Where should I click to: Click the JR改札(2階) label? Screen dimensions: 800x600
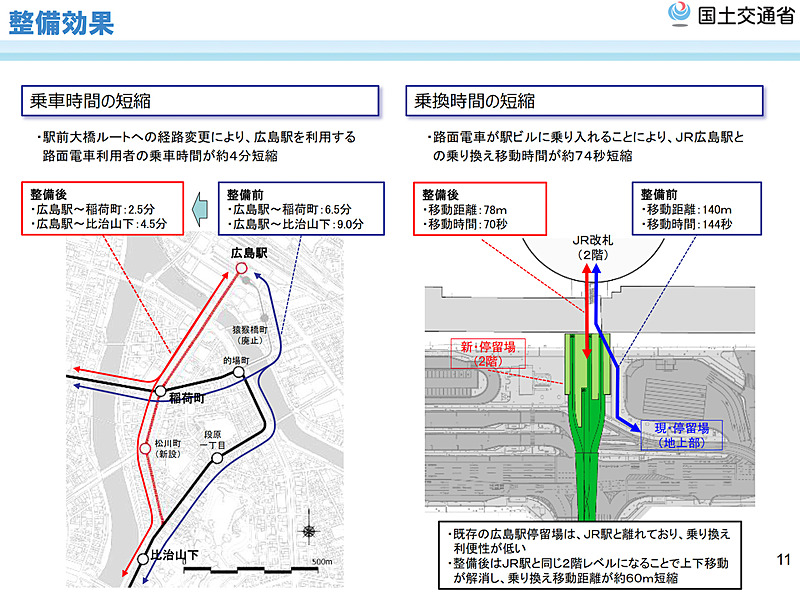pyautogui.click(x=593, y=247)
